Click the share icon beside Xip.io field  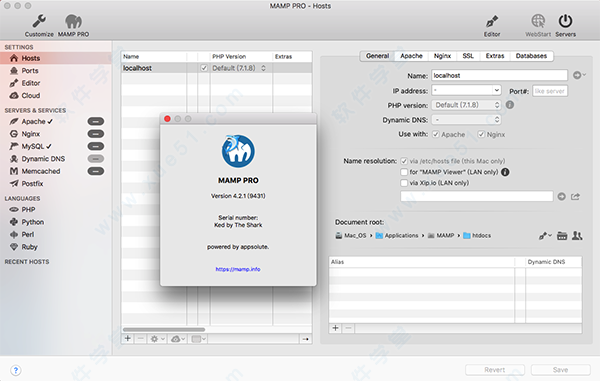tap(576, 197)
